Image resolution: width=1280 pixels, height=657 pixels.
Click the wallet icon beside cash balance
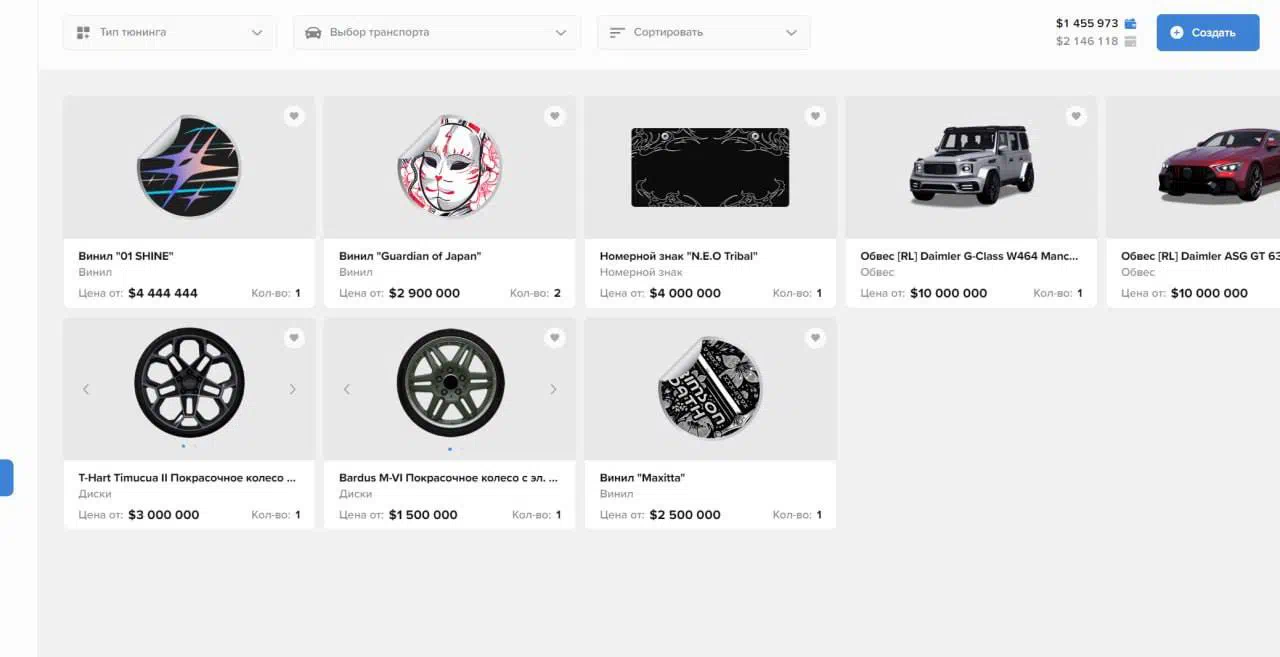(1130, 23)
